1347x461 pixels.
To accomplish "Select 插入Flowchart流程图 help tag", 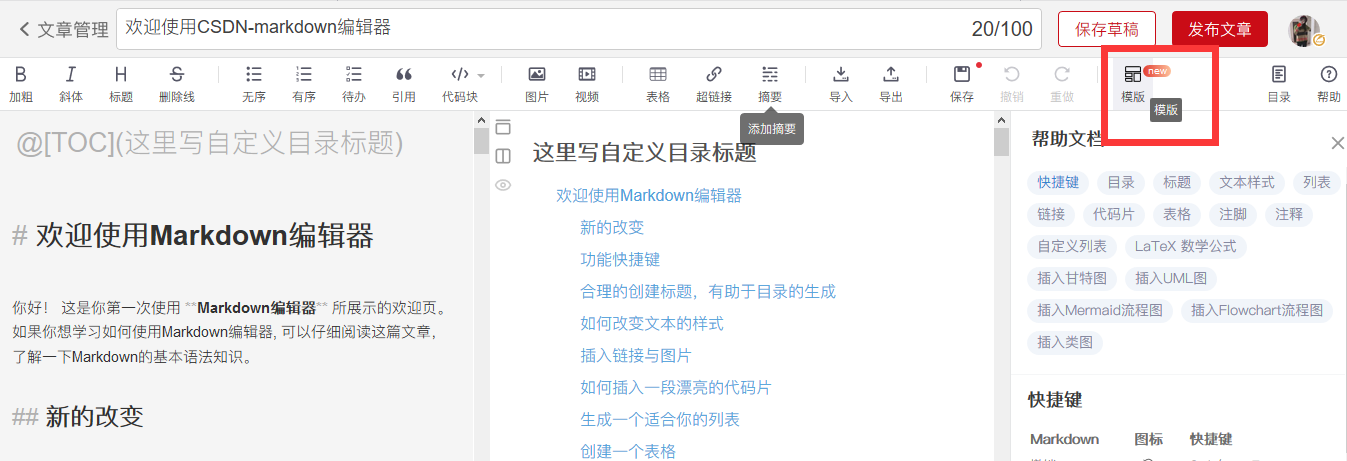I will [x=1257, y=310].
